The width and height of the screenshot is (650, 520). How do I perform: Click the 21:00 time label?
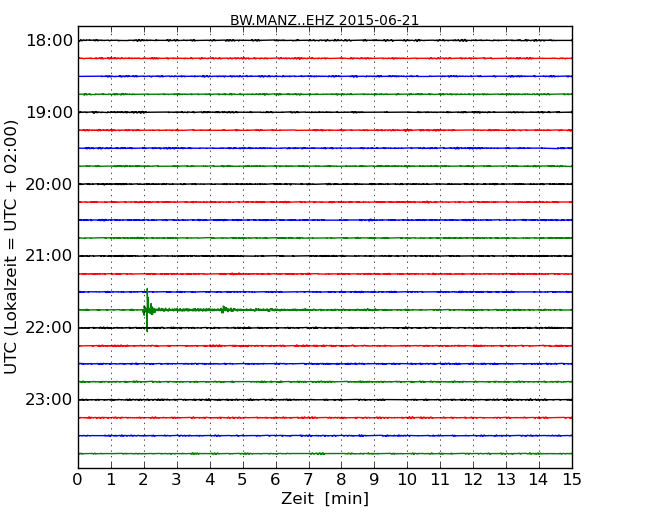tap(49, 256)
